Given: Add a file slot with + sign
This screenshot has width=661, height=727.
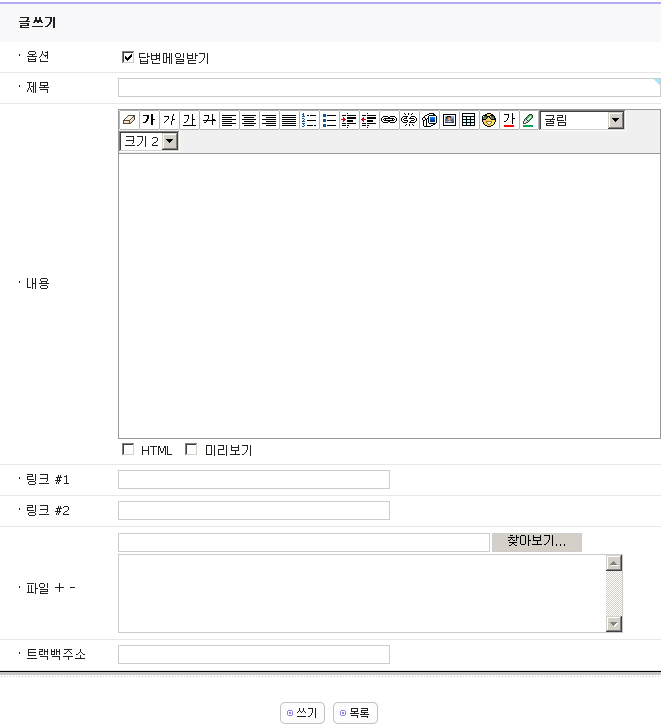Looking at the screenshot, I should tap(59, 588).
